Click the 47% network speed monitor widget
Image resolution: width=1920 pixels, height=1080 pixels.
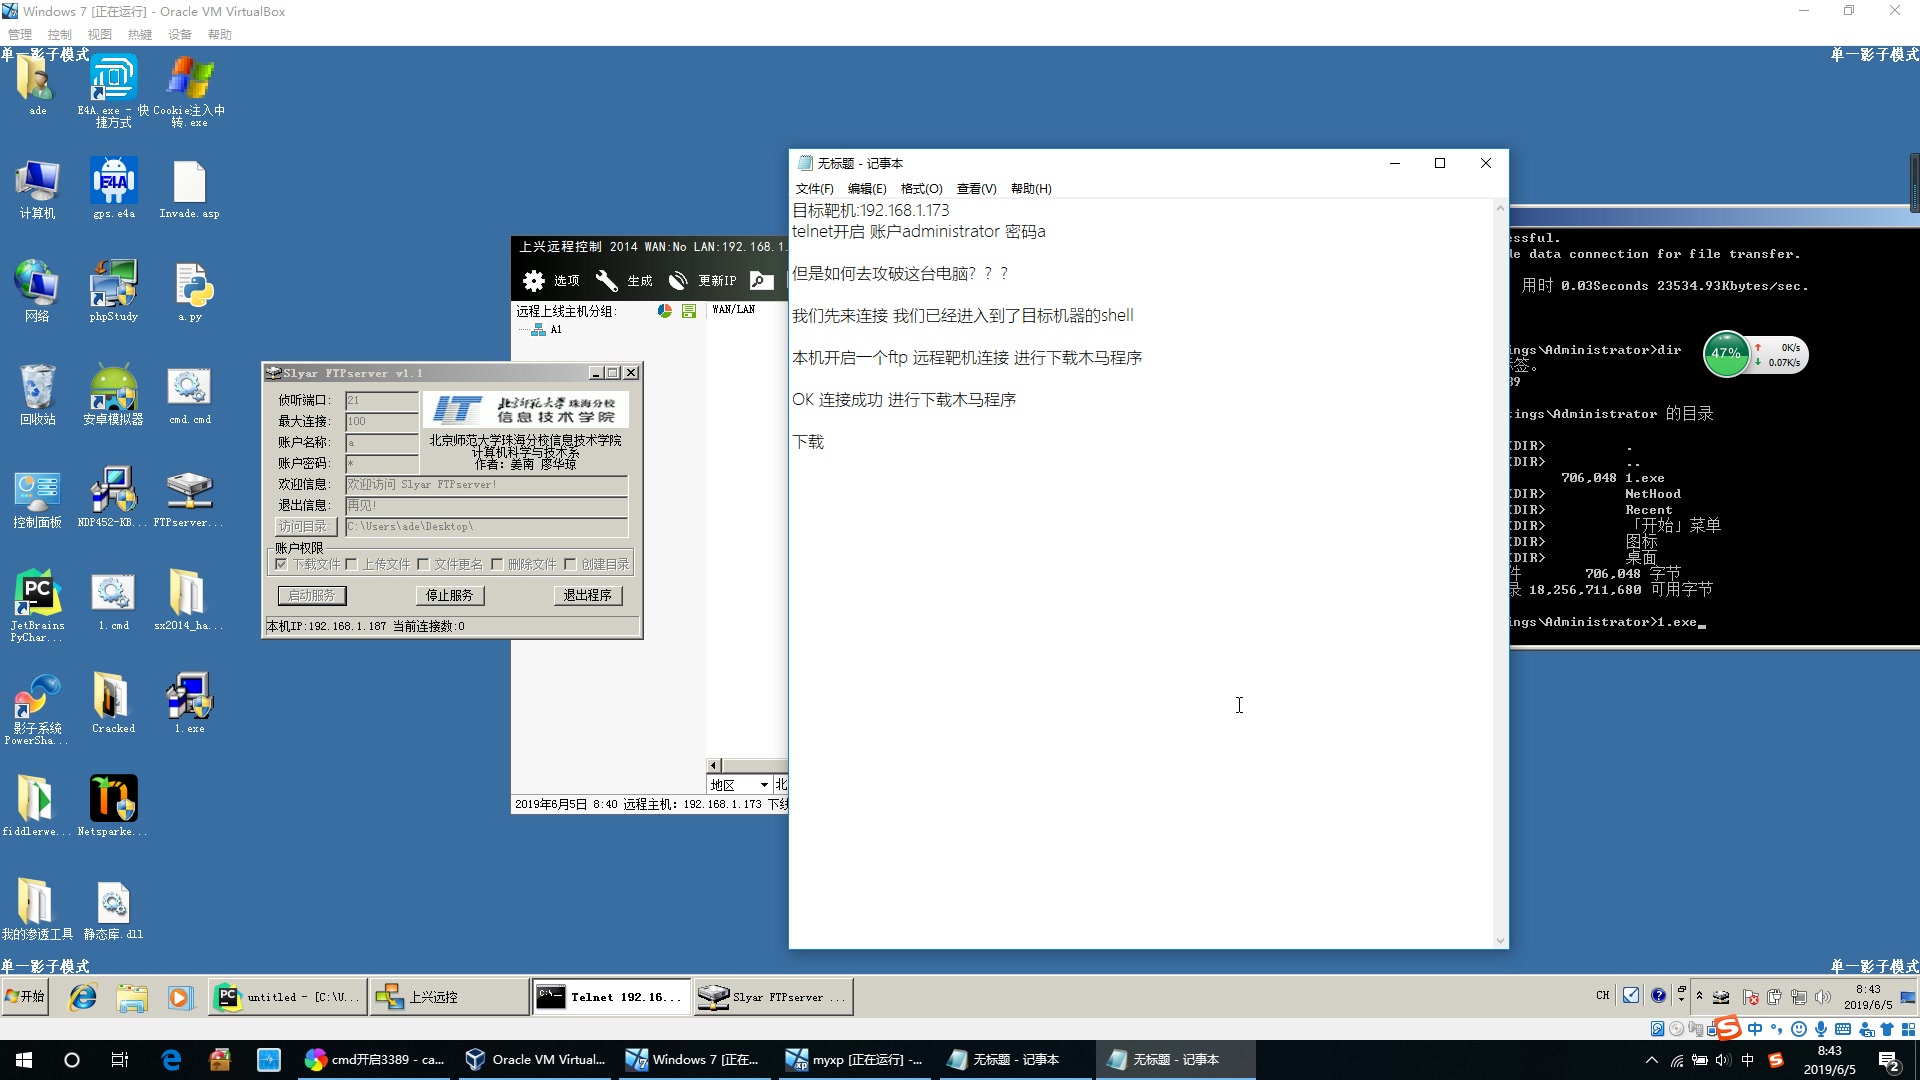coord(1755,354)
